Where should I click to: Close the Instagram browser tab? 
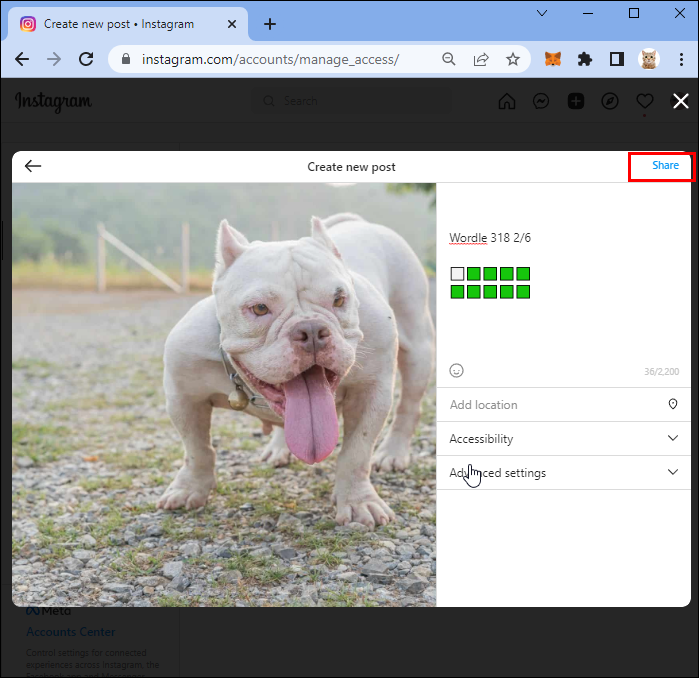[232, 24]
